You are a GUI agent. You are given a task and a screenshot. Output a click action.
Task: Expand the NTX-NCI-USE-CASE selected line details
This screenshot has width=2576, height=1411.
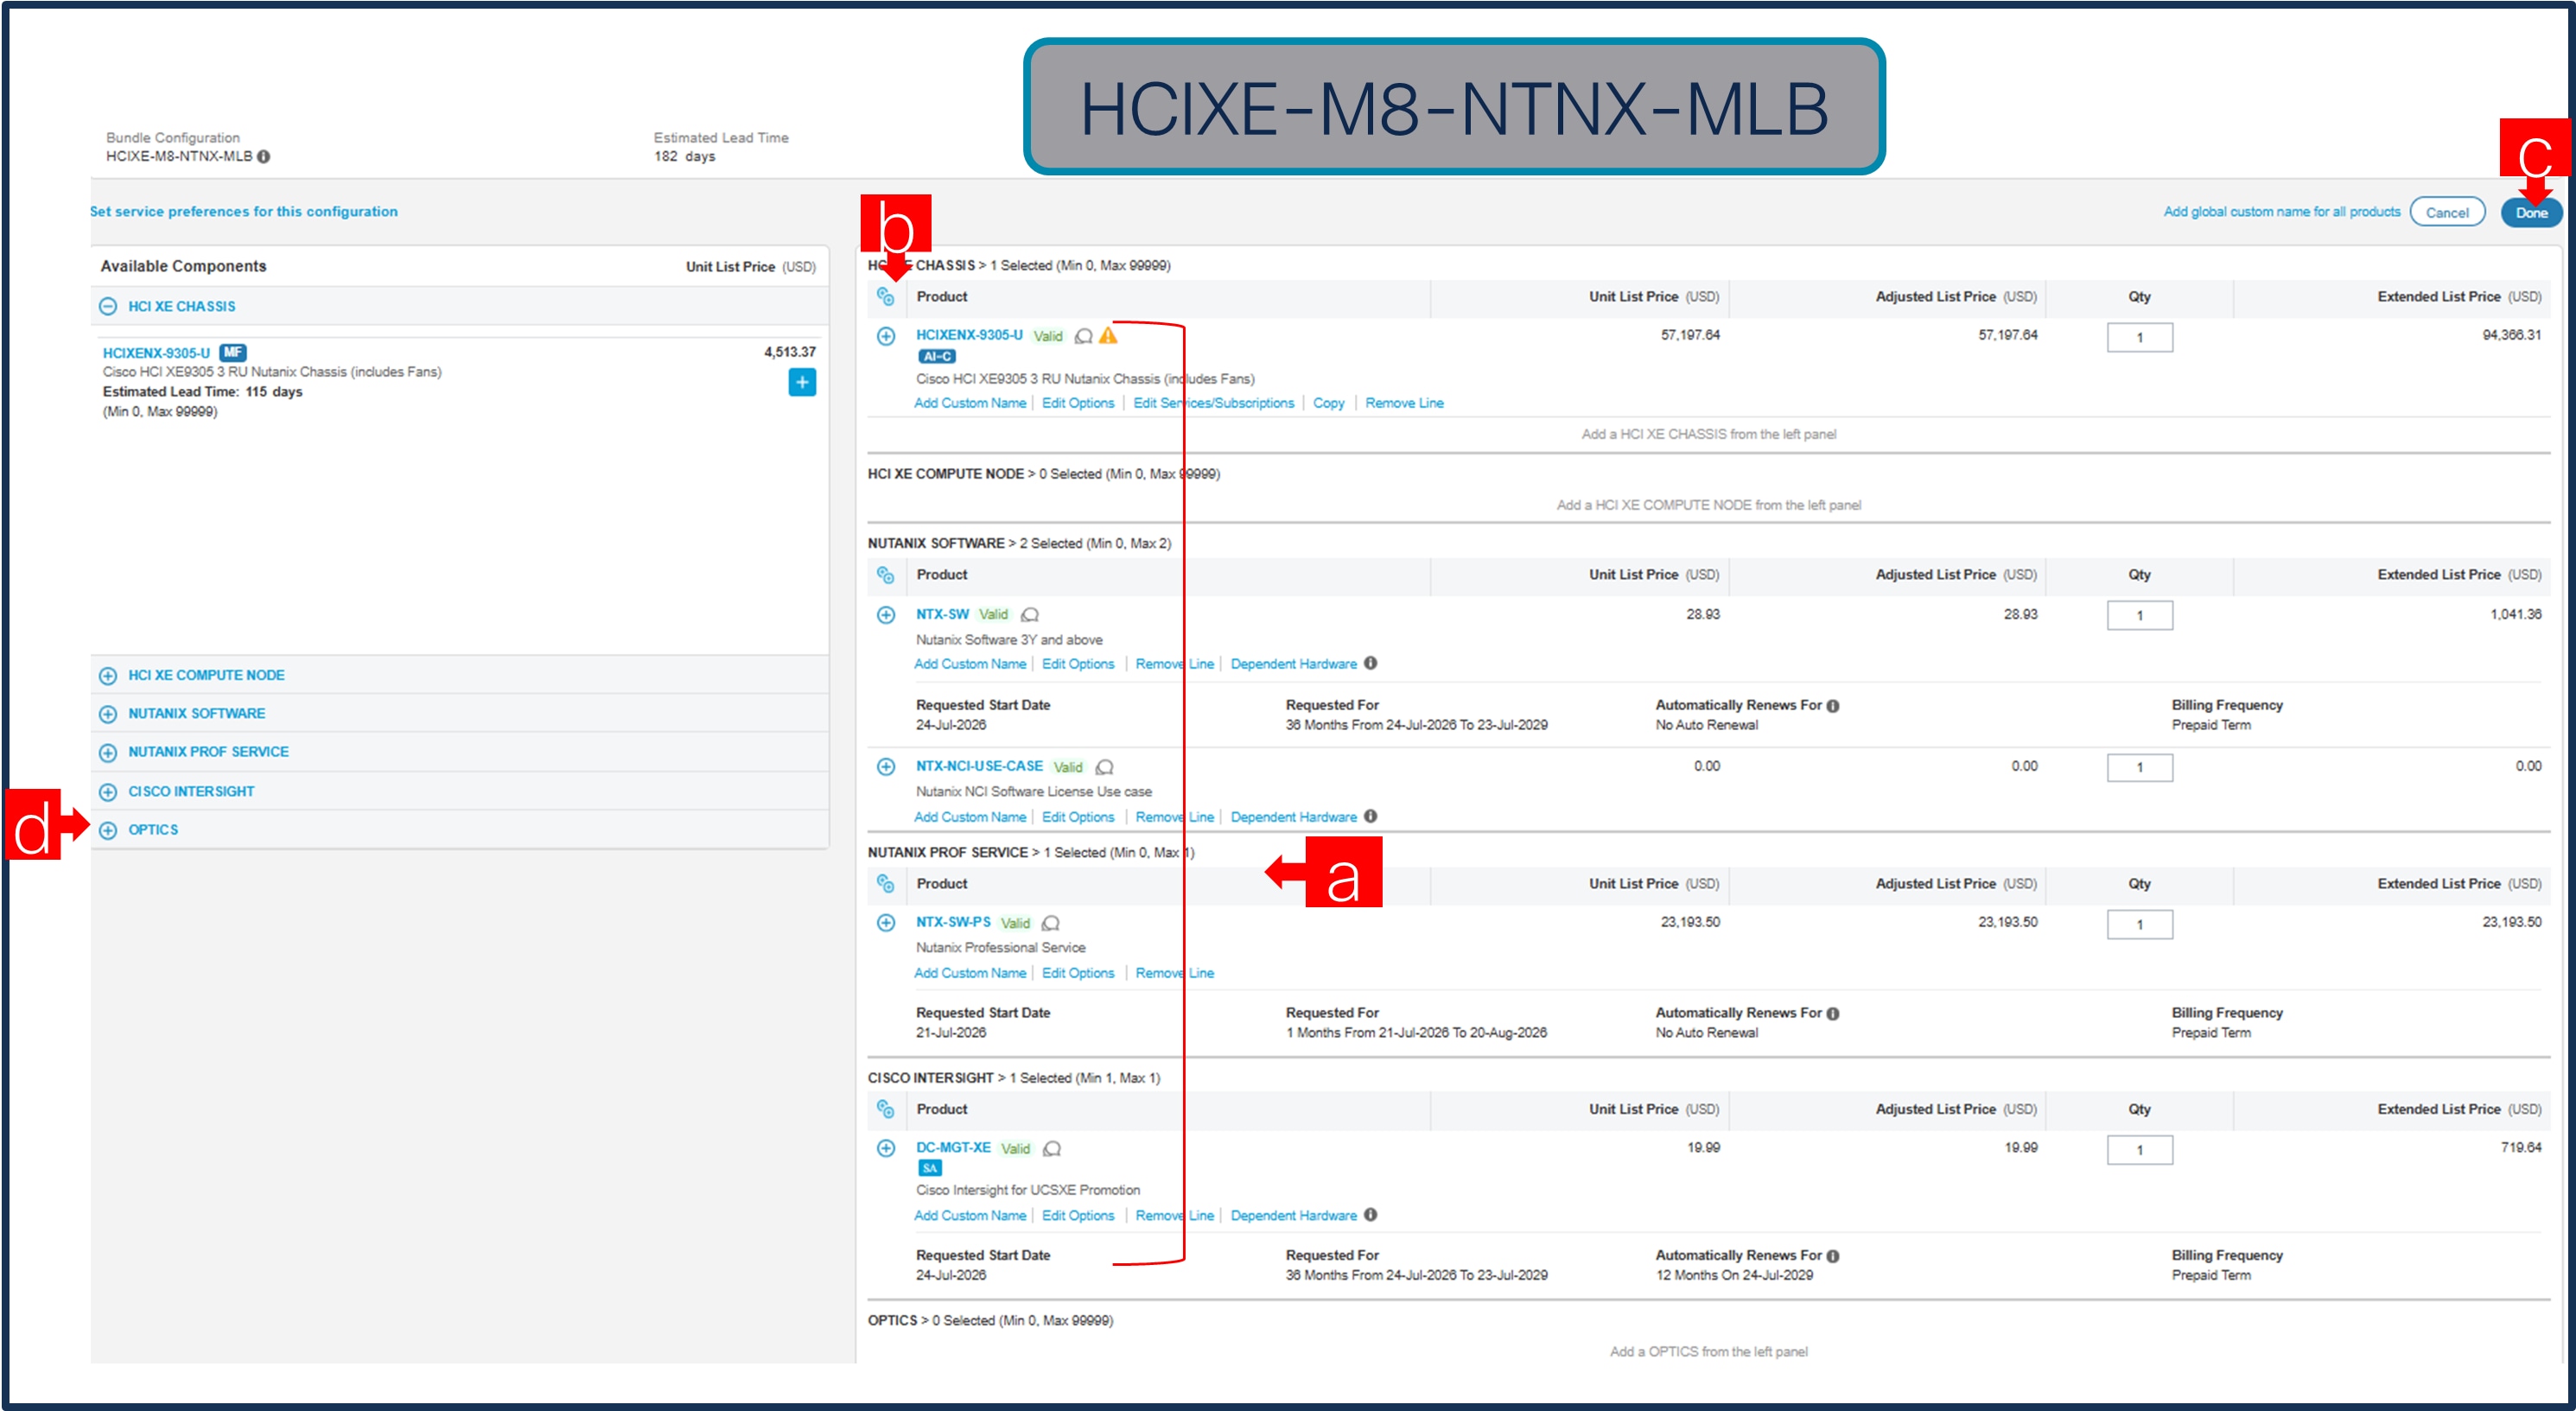(x=885, y=767)
